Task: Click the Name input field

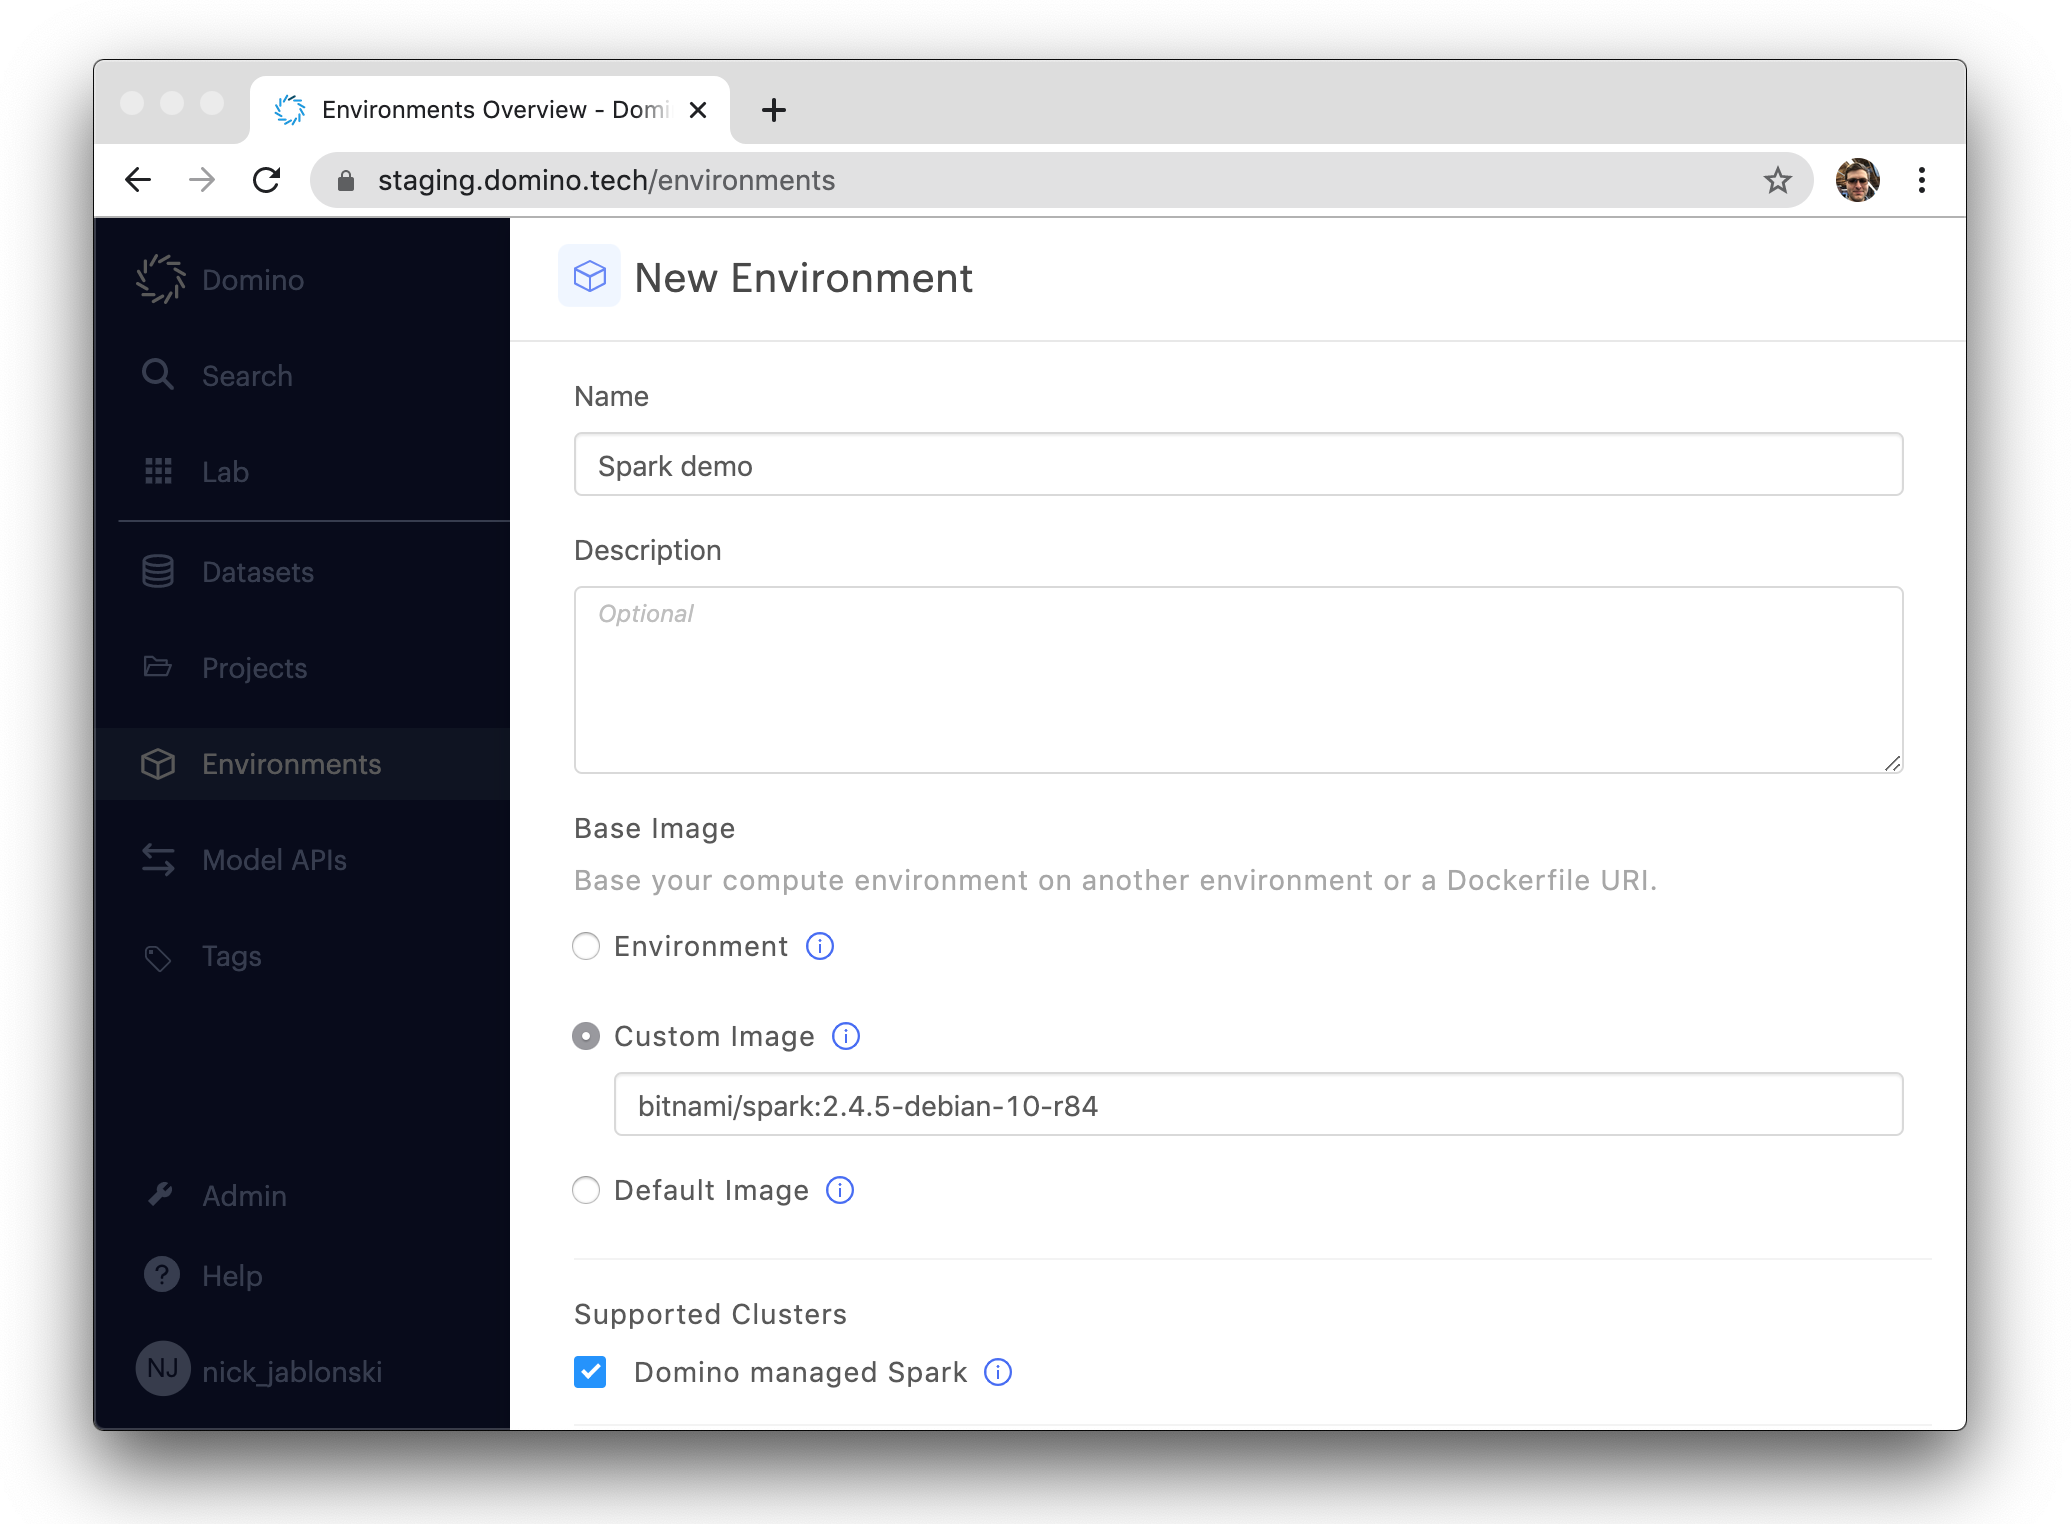Action: tap(1239, 465)
